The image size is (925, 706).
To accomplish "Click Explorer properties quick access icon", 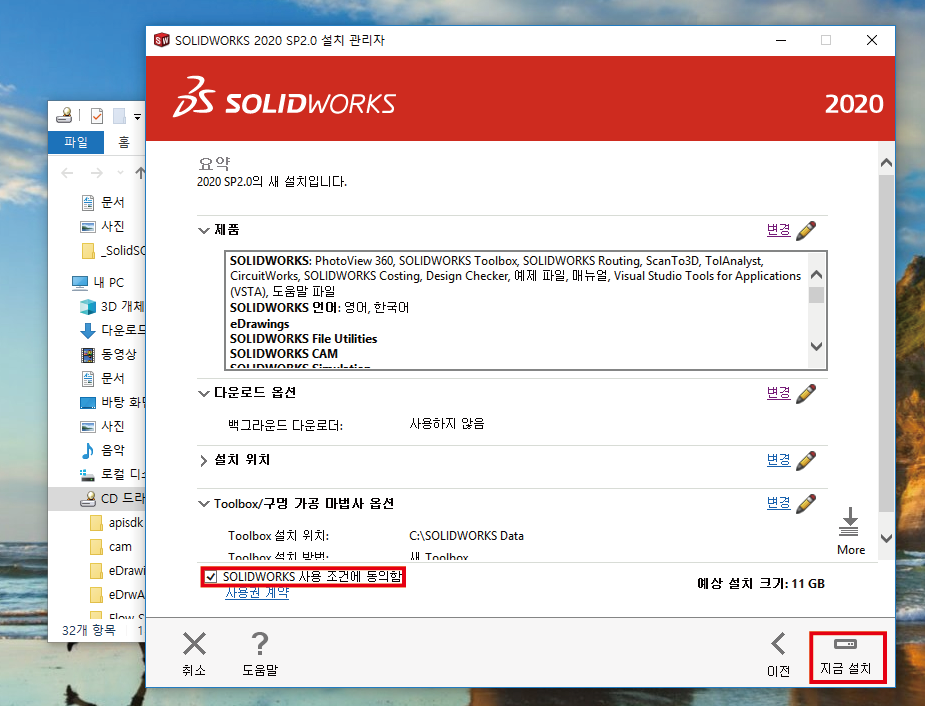I will coord(97,116).
